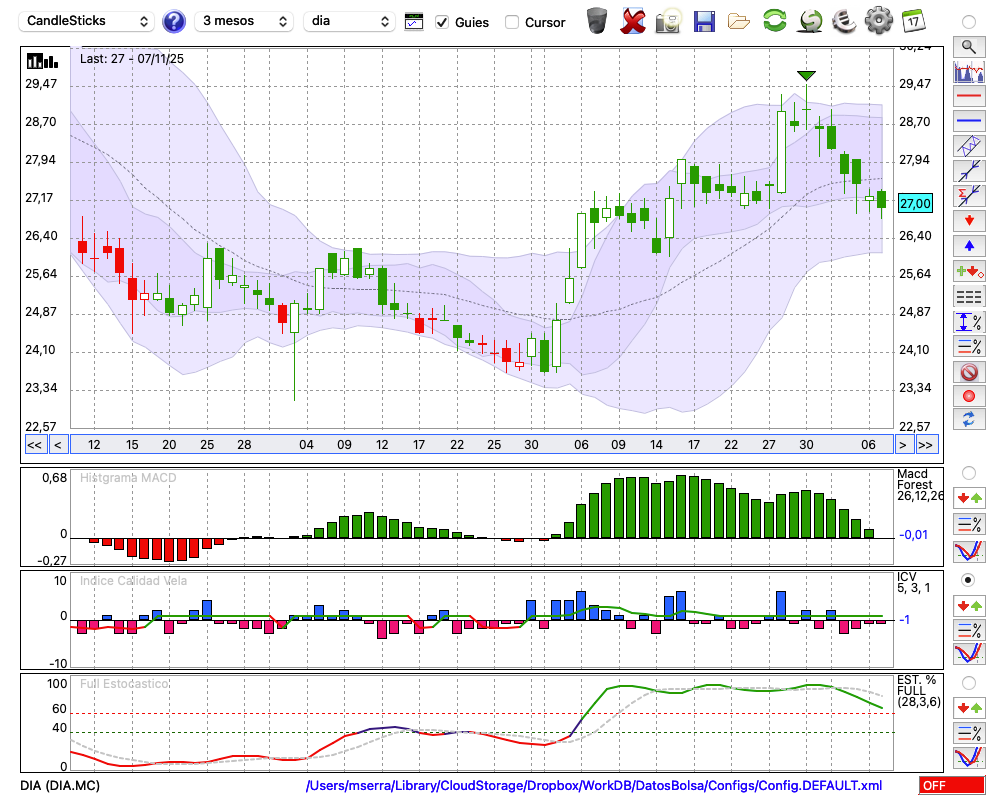
Task: Click the blue help question mark
Action: (x=174, y=21)
